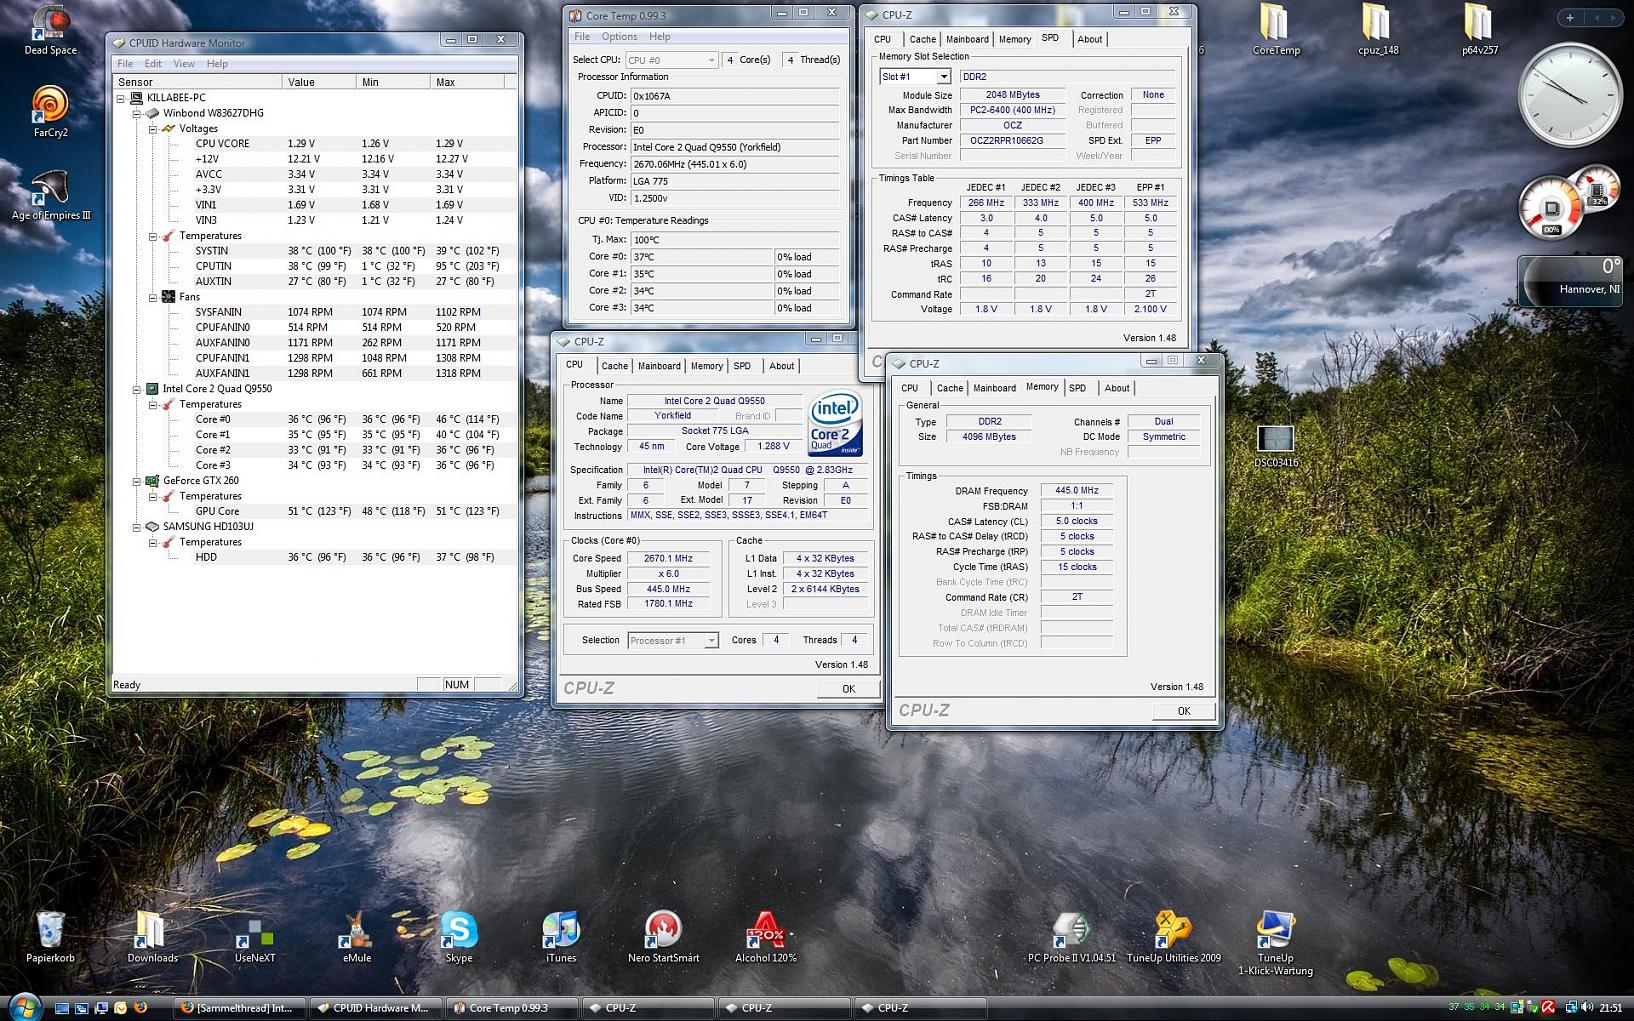1634x1021 pixels.
Task: Open SPD tab in the CPU-Z processor window
Action: (x=742, y=366)
